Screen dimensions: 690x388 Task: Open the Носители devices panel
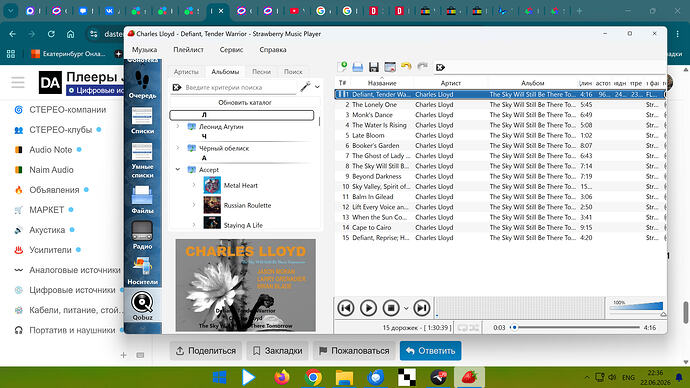pos(142,271)
